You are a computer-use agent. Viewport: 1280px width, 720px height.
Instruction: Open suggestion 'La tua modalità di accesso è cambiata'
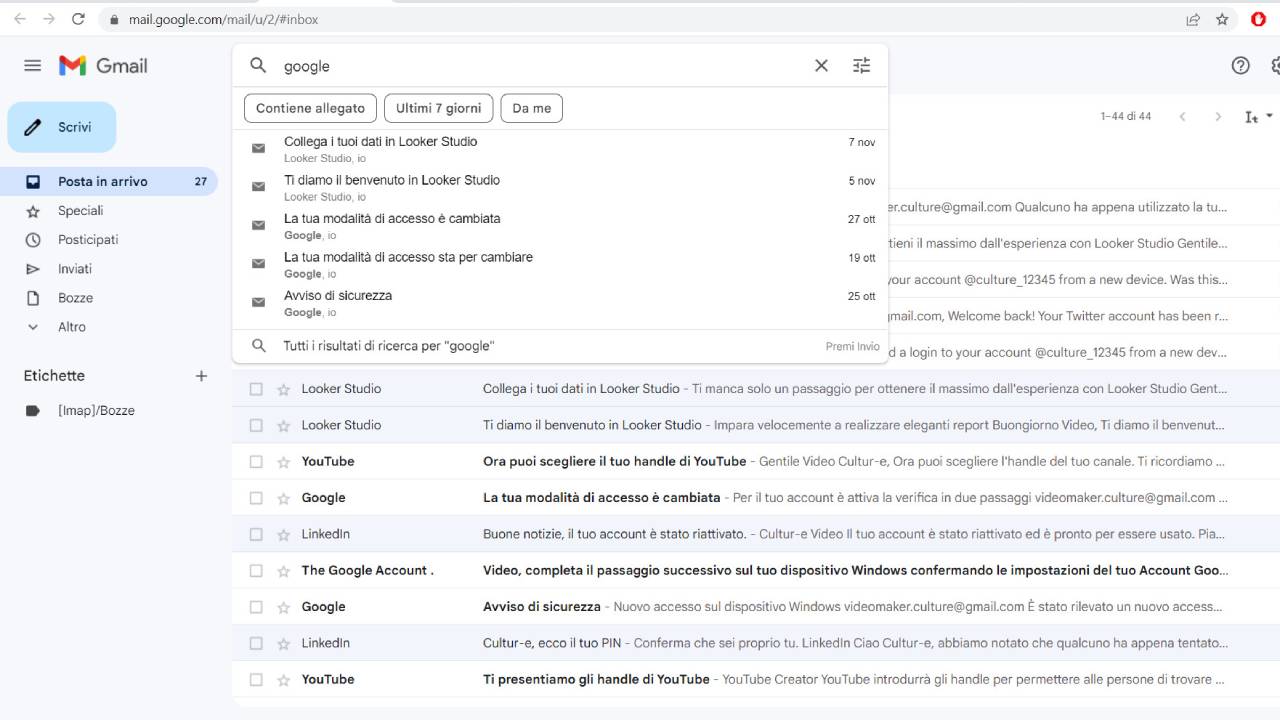560,226
